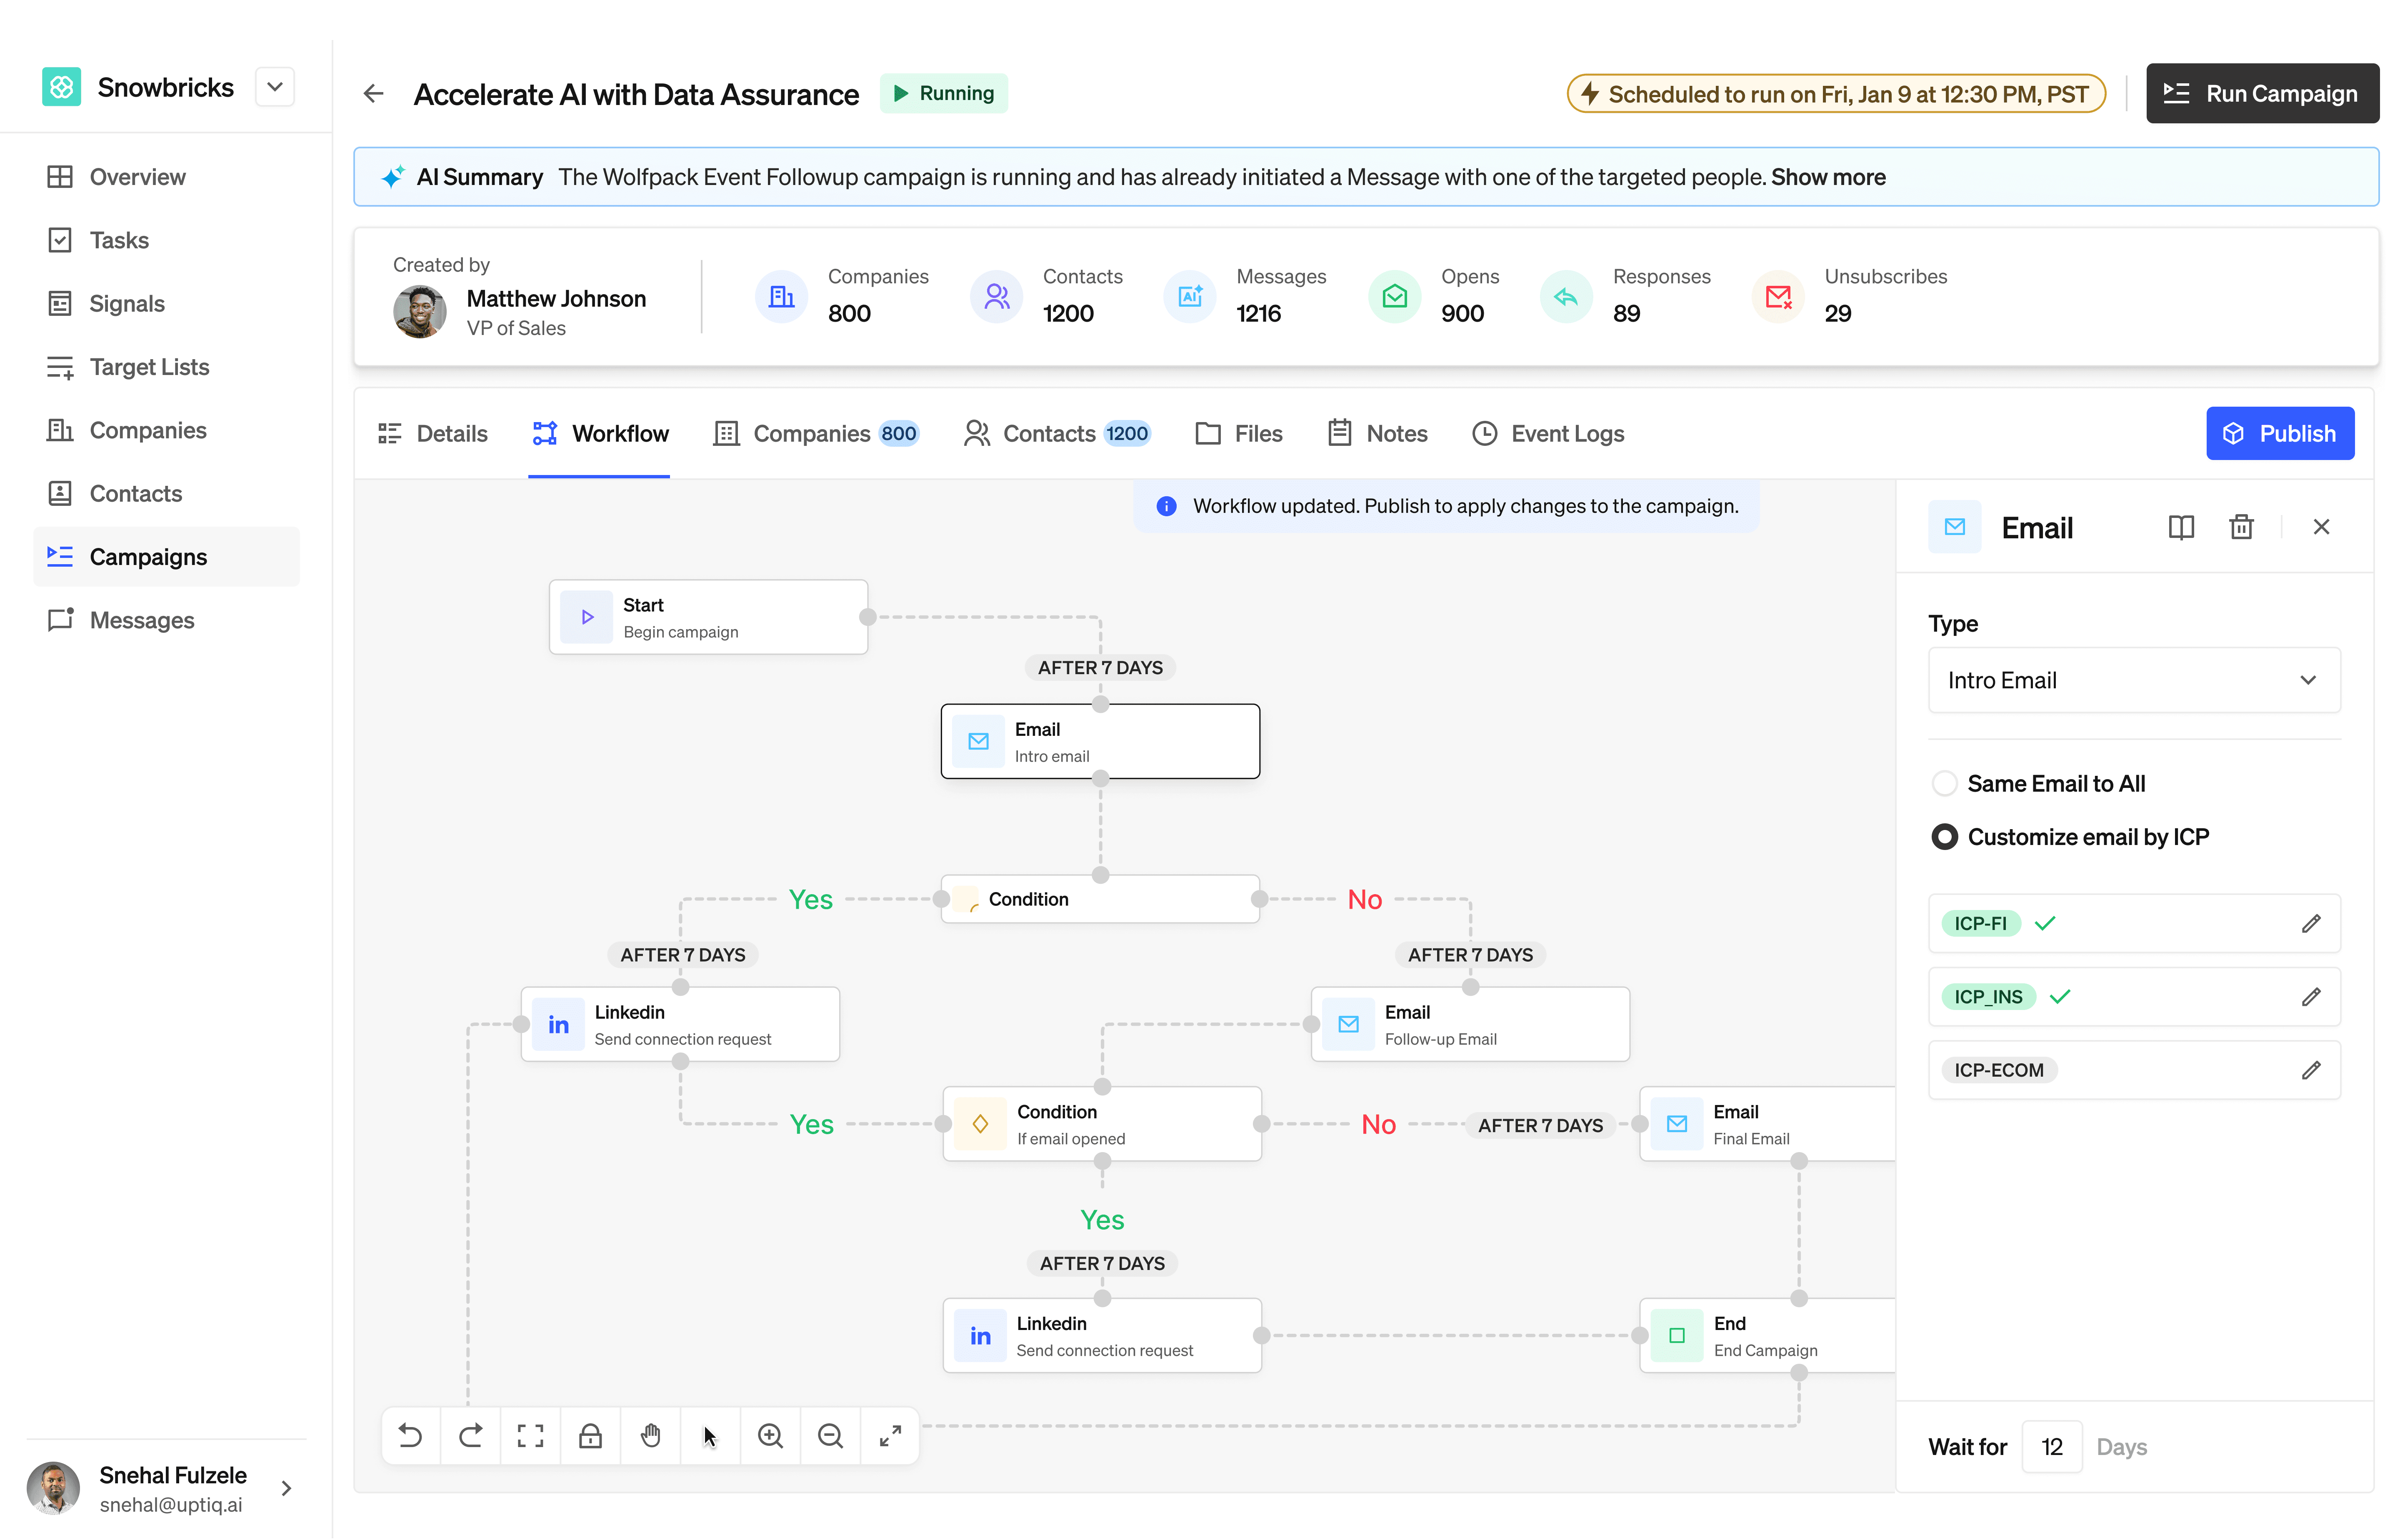Zoom in on the workflow canvas
Viewport: 2400px width, 1540px height.
pyautogui.click(x=770, y=1436)
